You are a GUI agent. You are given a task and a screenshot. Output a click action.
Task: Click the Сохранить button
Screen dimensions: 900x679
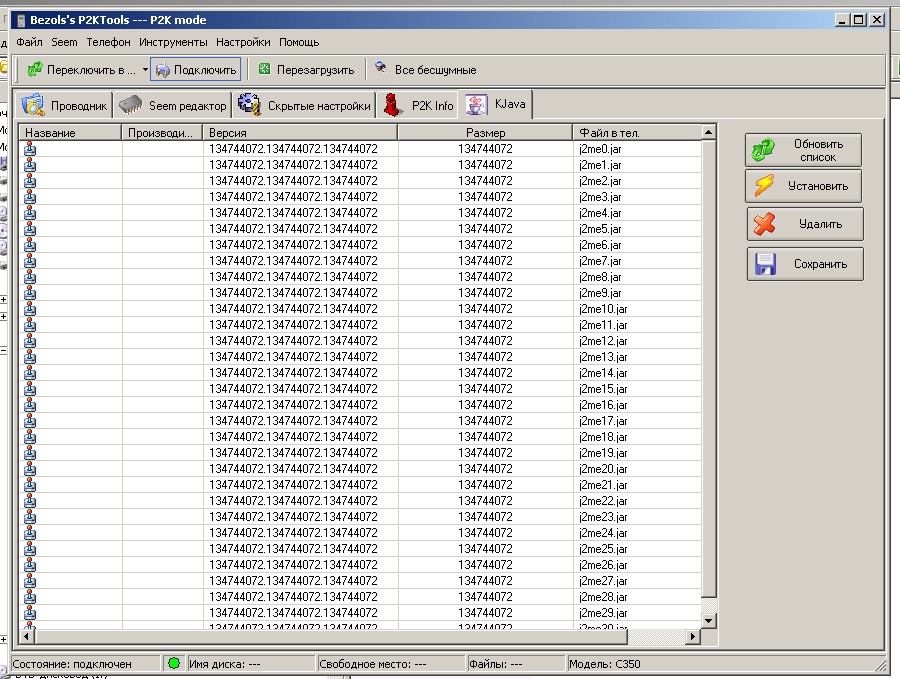[805, 264]
